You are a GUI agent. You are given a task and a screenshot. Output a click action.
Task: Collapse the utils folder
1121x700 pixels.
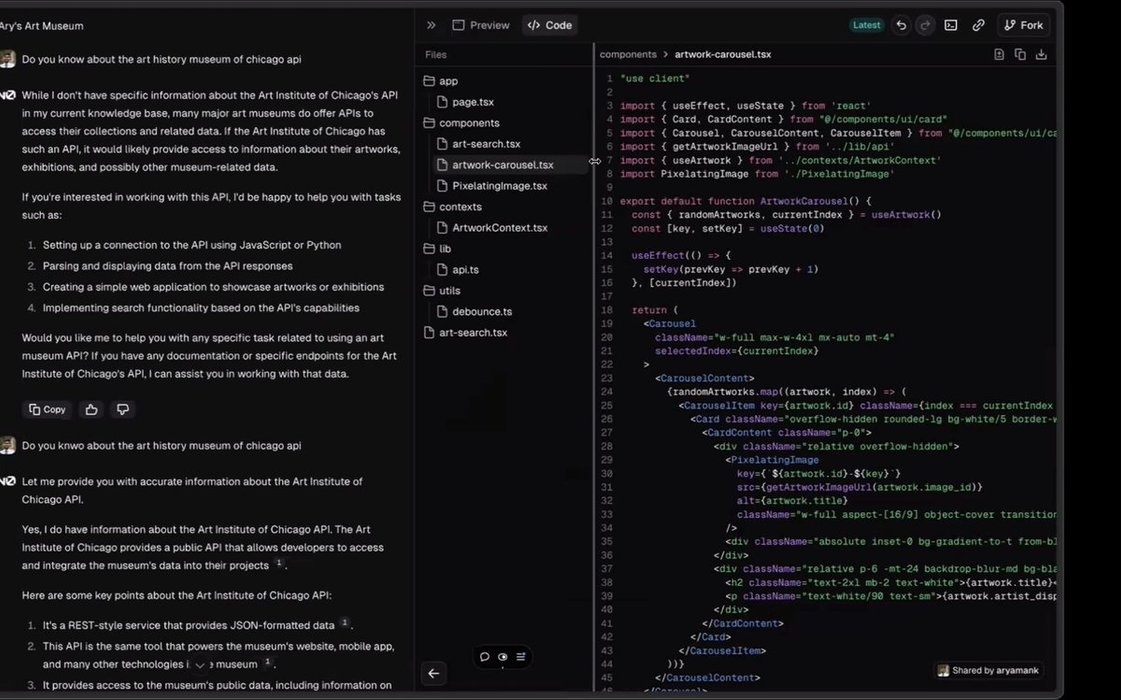[x=442, y=290]
